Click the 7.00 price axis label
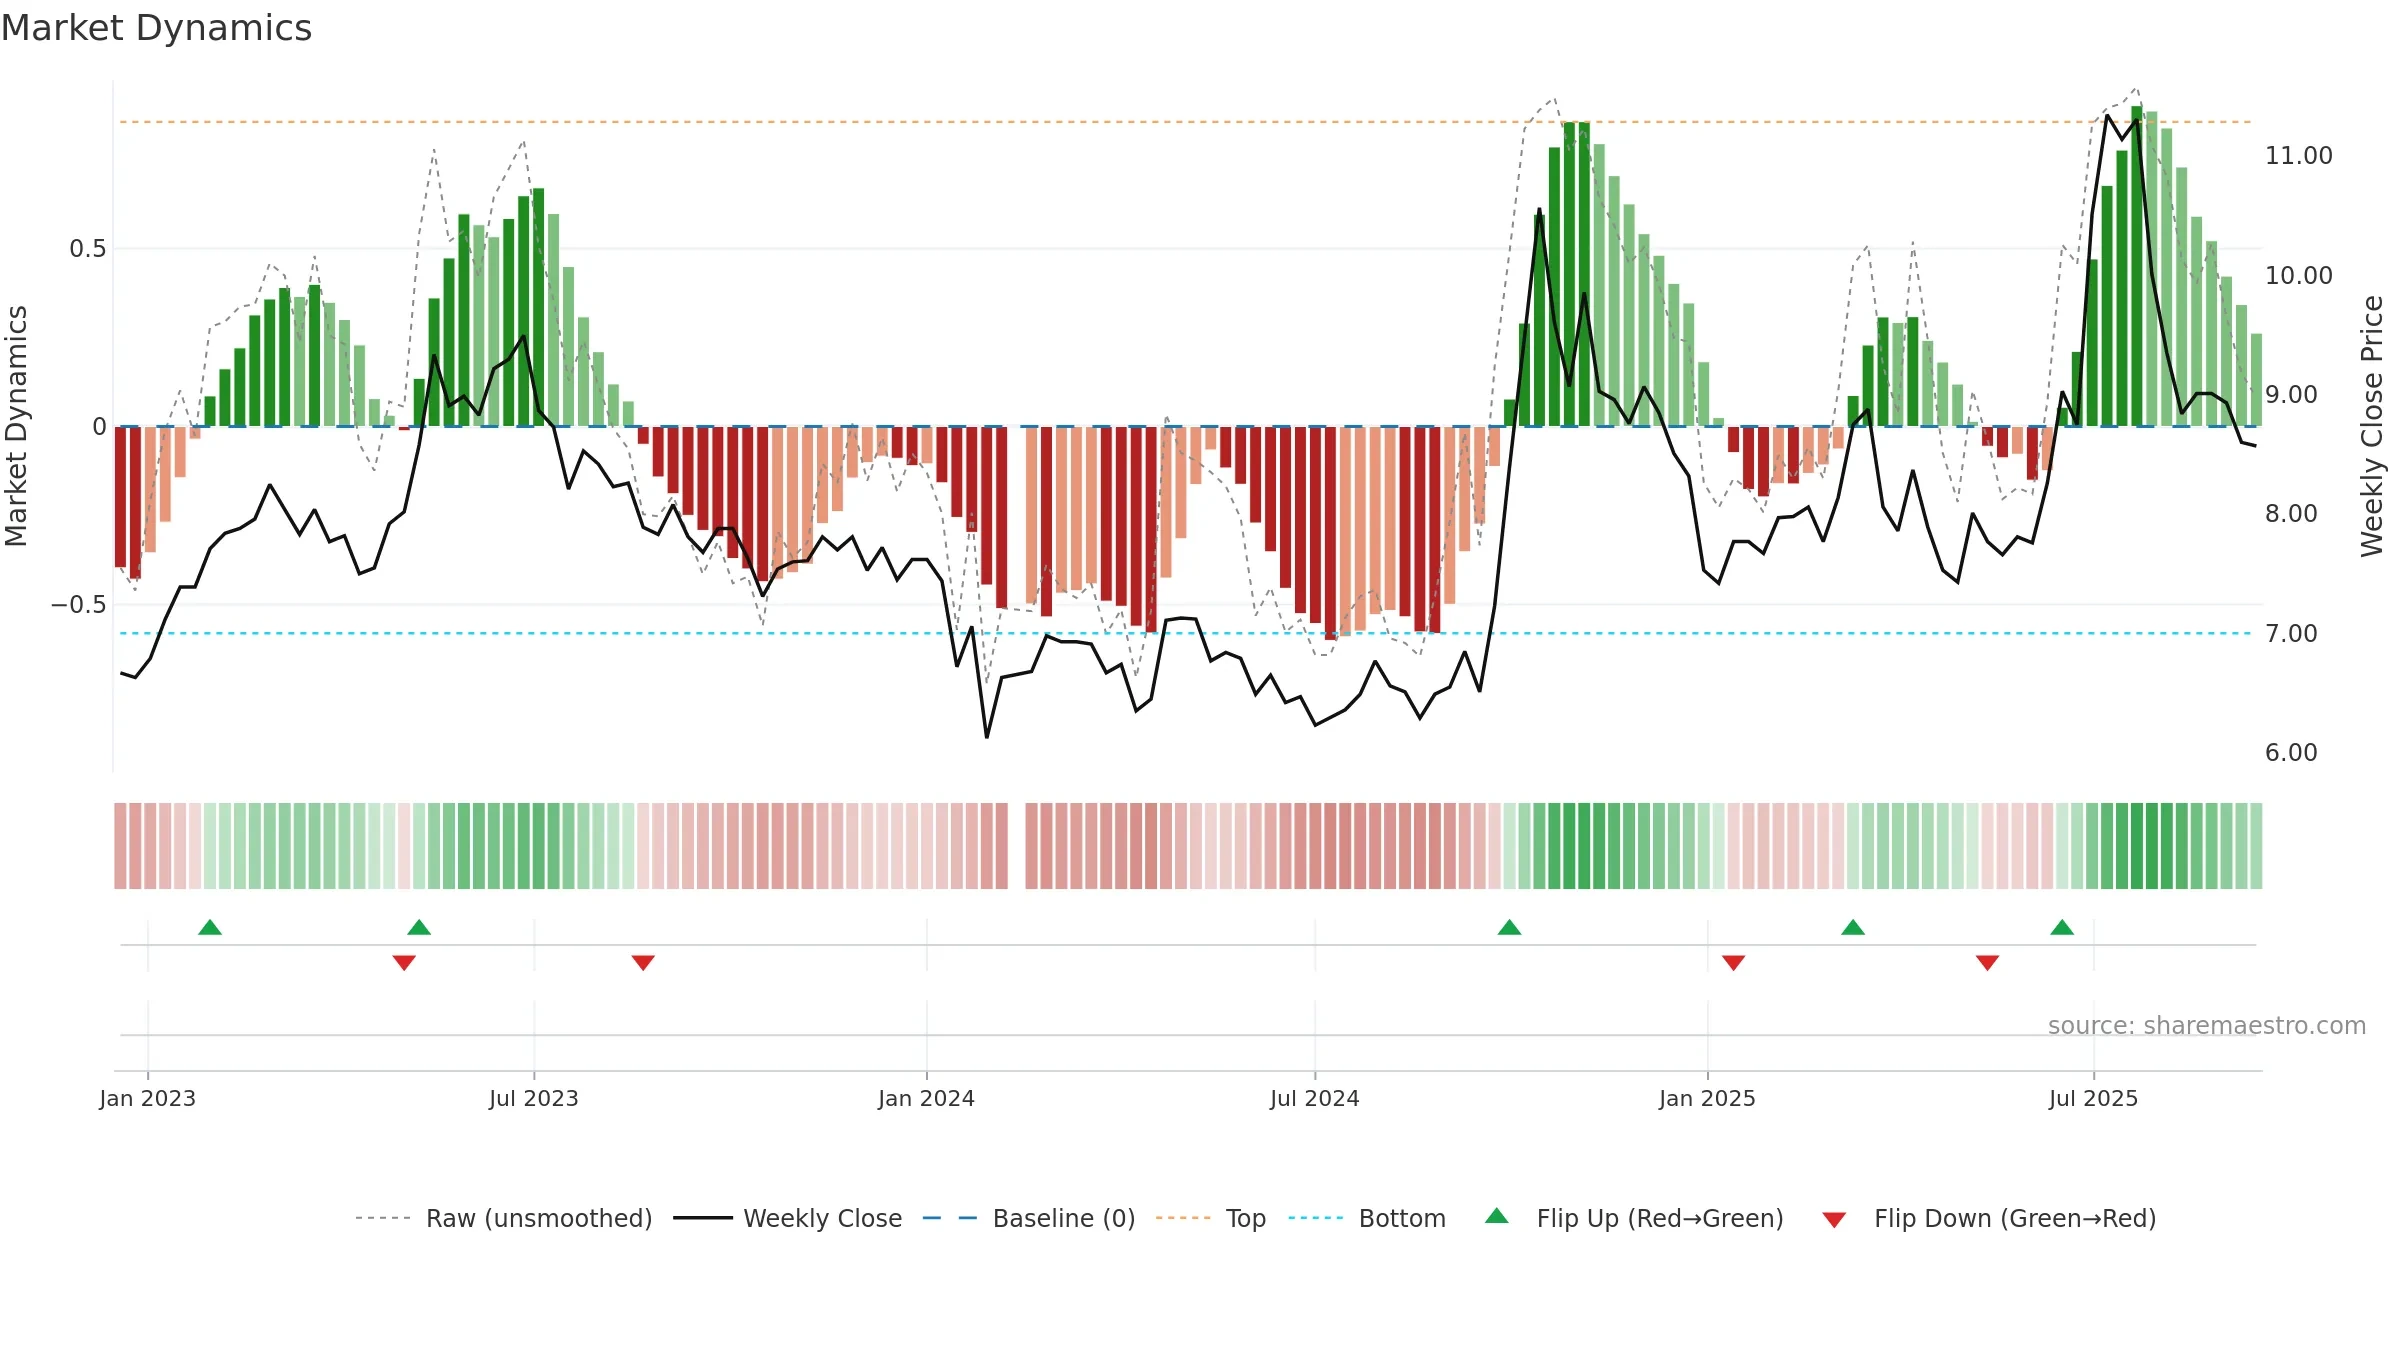 pos(2291,633)
